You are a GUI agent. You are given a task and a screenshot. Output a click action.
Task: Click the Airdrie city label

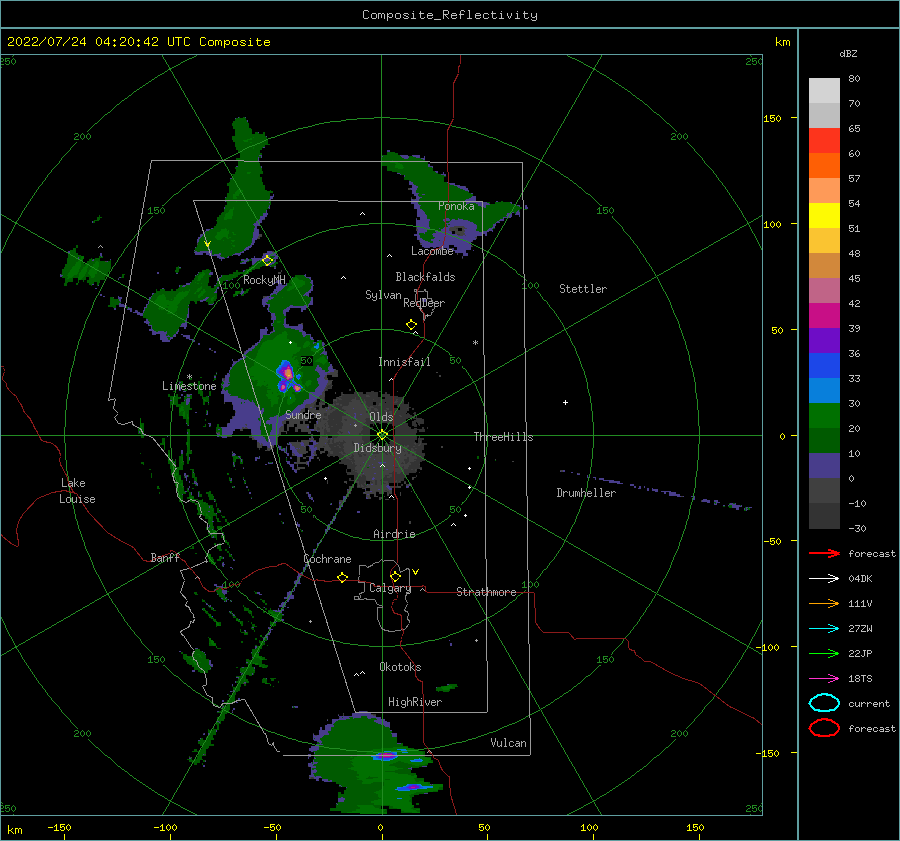click(x=394, y=534)
